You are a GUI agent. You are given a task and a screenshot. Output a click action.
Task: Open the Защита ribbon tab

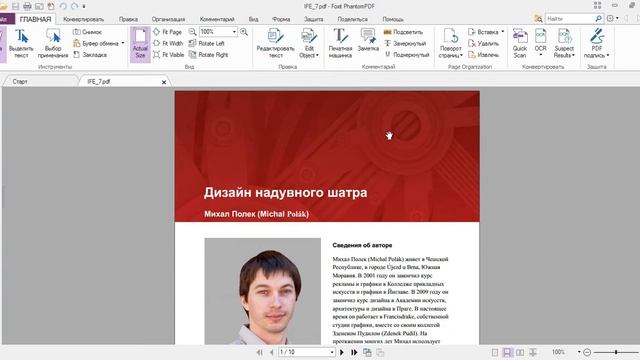[313, 19]
